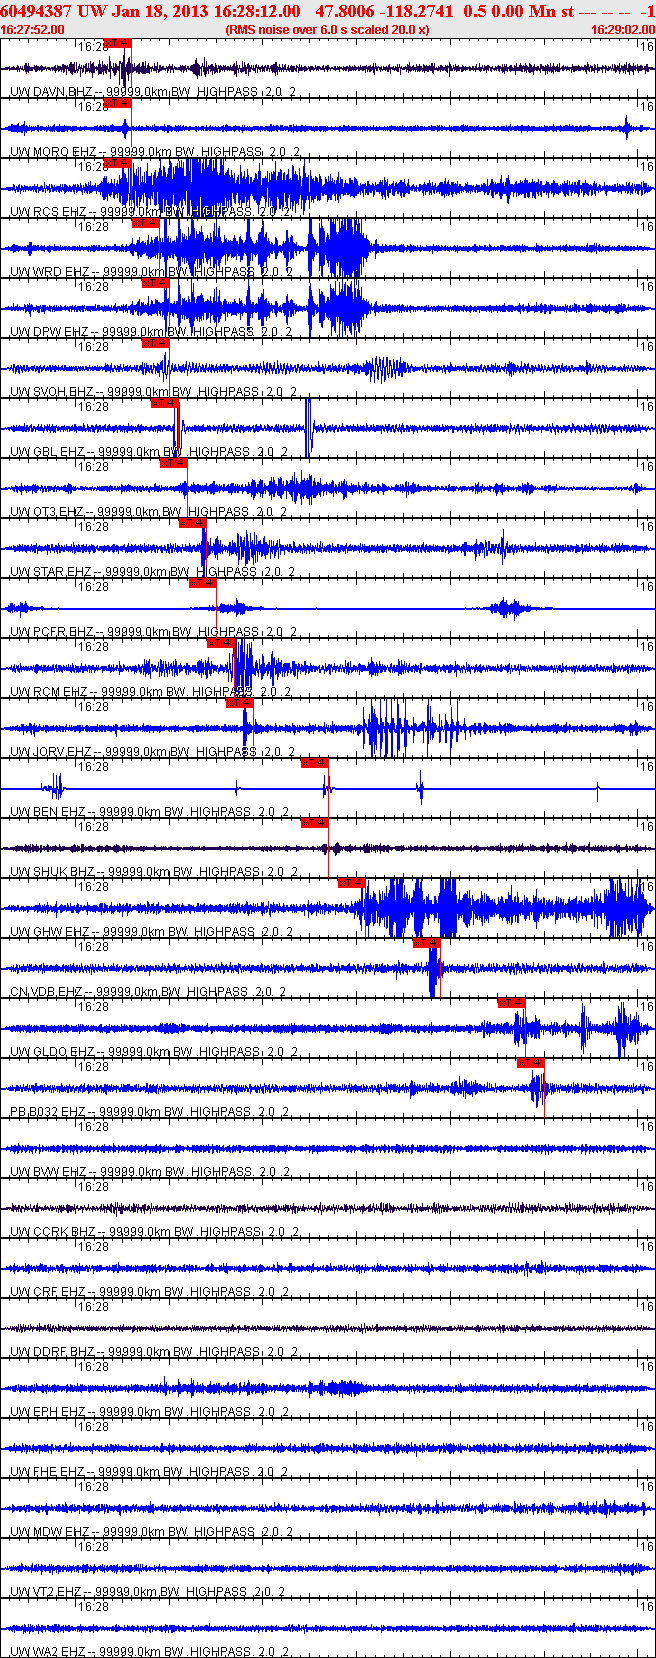The image size is (656, 1658).
Task: Click the "UW RCM EHZ" trace label
Action: (48, 692)
